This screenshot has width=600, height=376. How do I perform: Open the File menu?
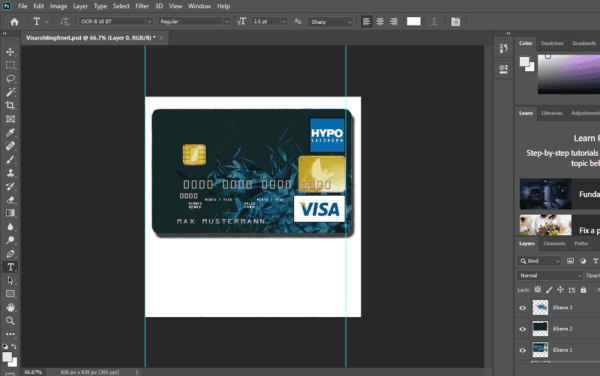23,6
